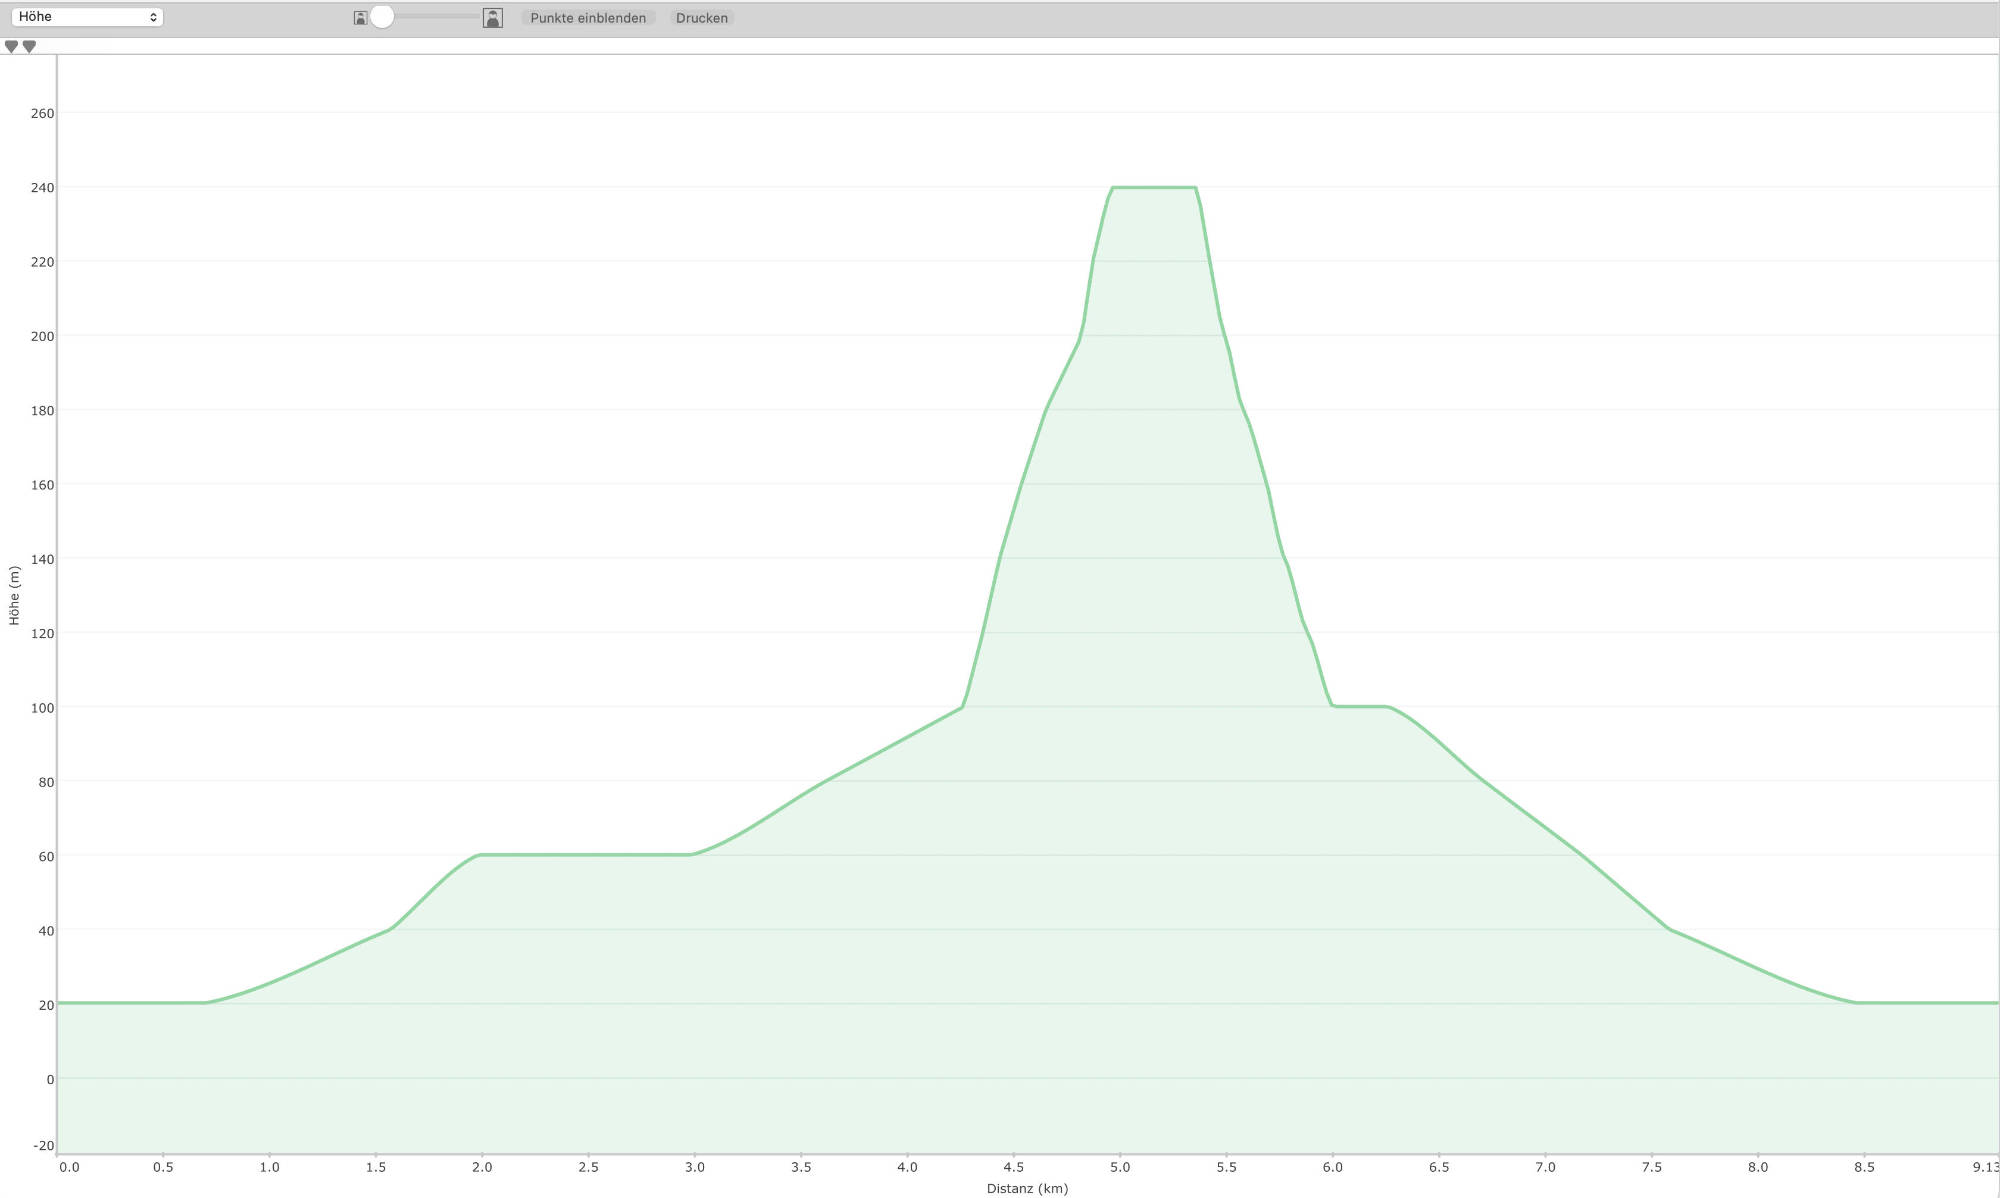This screenshot has height=1198, width=2000.
Task: Click the second range marker handle
Action: click(x=29, y=47)
